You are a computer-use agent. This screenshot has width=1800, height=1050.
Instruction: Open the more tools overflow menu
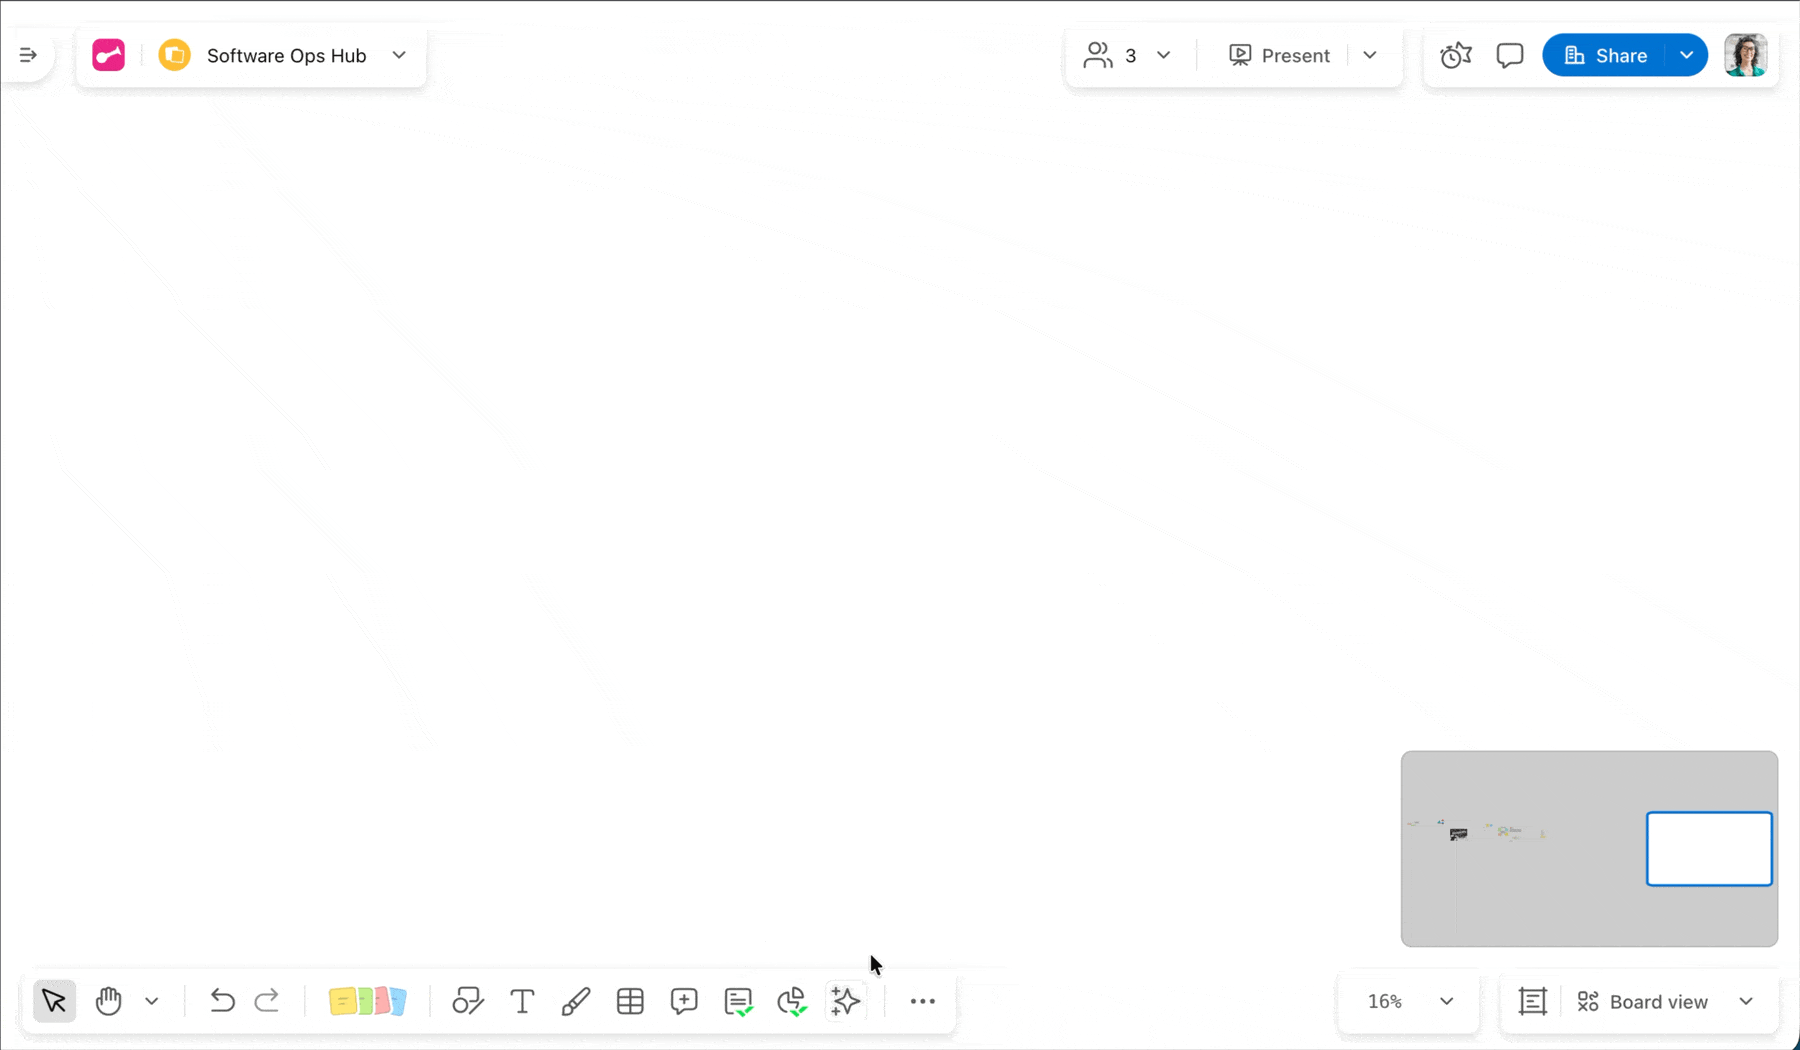click(922, 1001)
